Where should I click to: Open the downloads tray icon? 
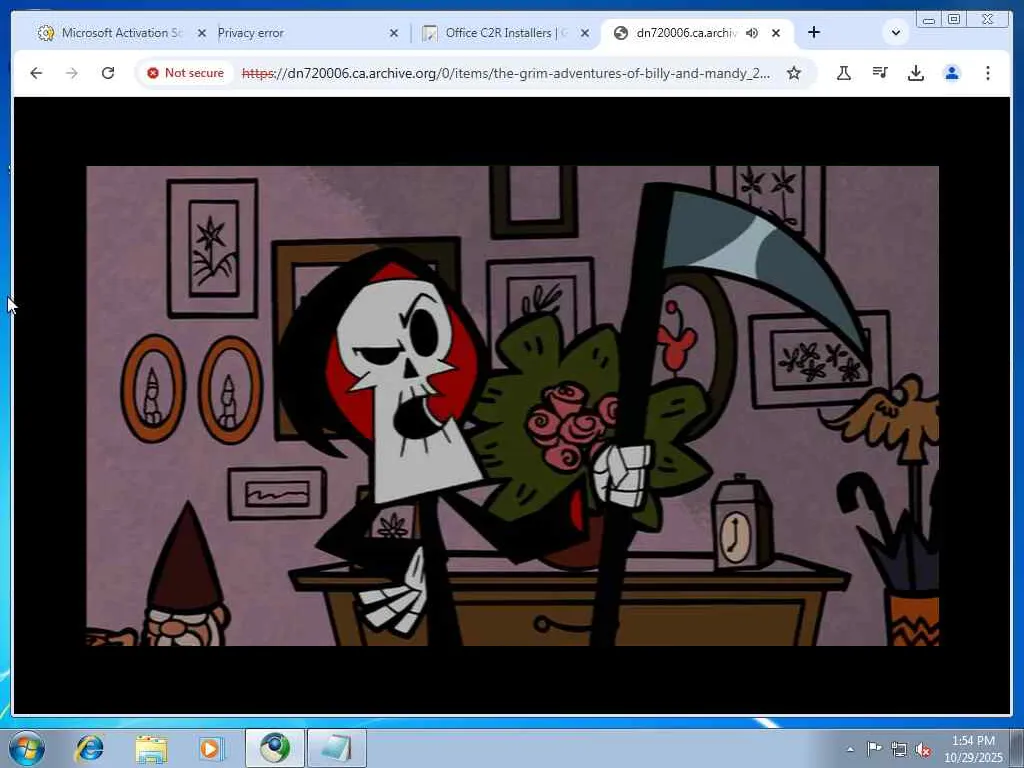tap(916, 73)
